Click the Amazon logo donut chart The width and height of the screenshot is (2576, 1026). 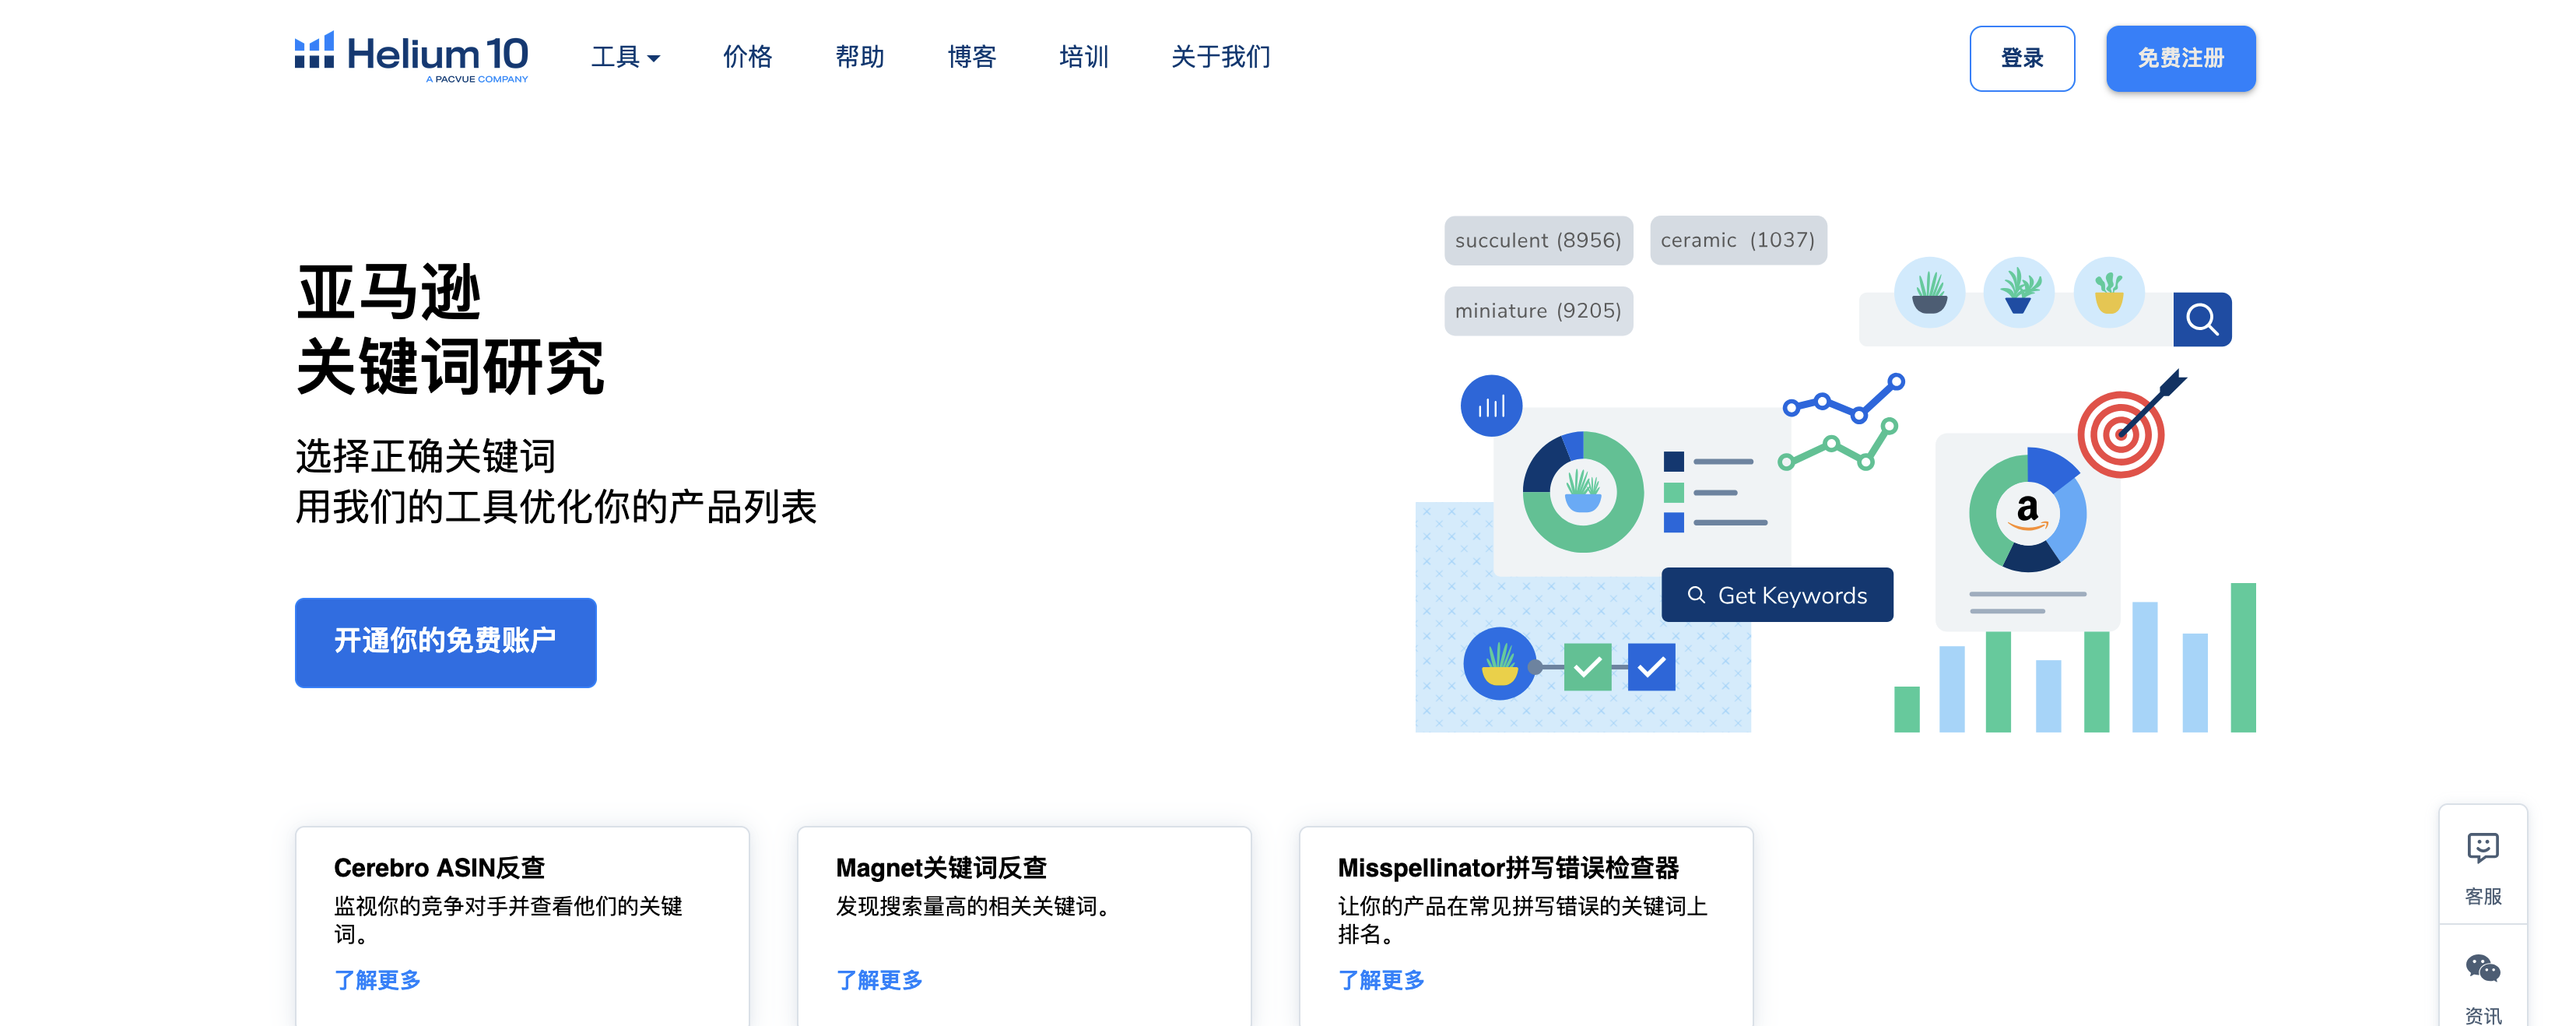[2027, 513]
